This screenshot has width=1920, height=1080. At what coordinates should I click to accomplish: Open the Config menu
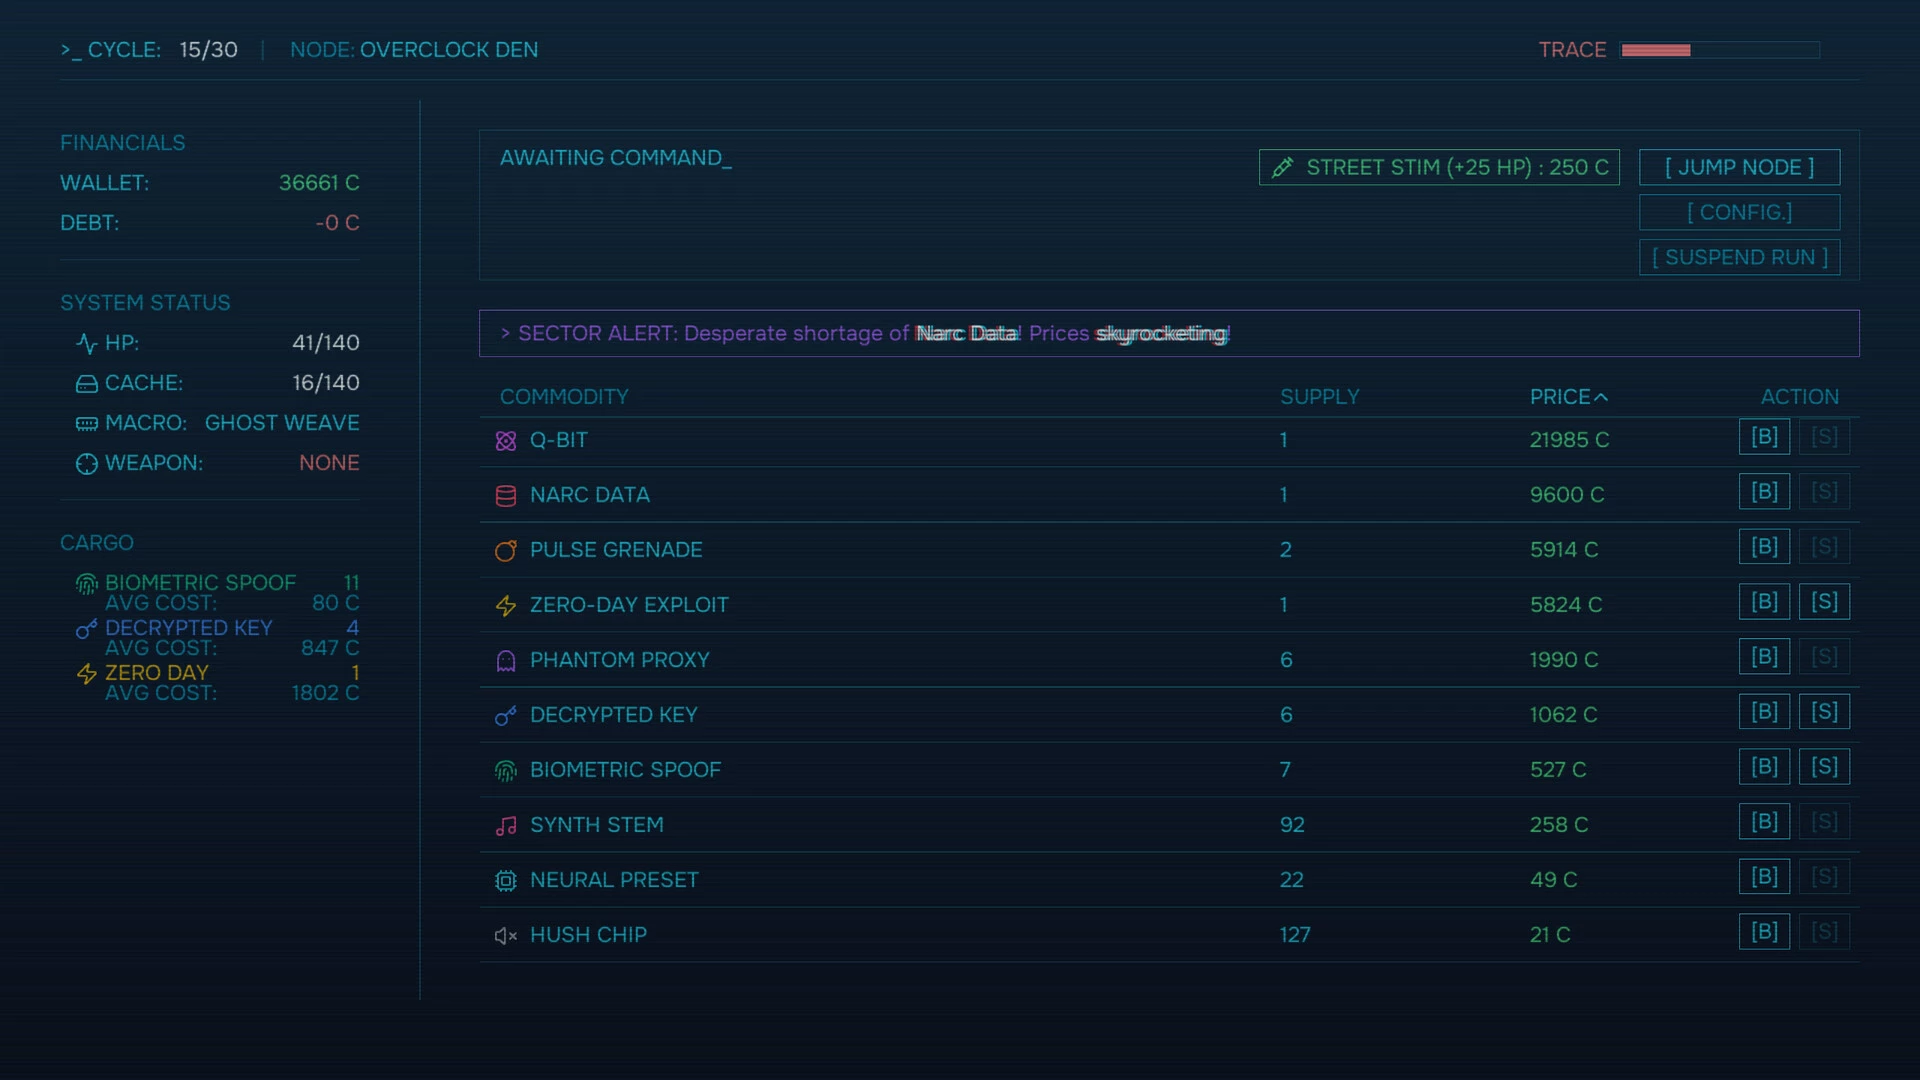(1739, 213)
